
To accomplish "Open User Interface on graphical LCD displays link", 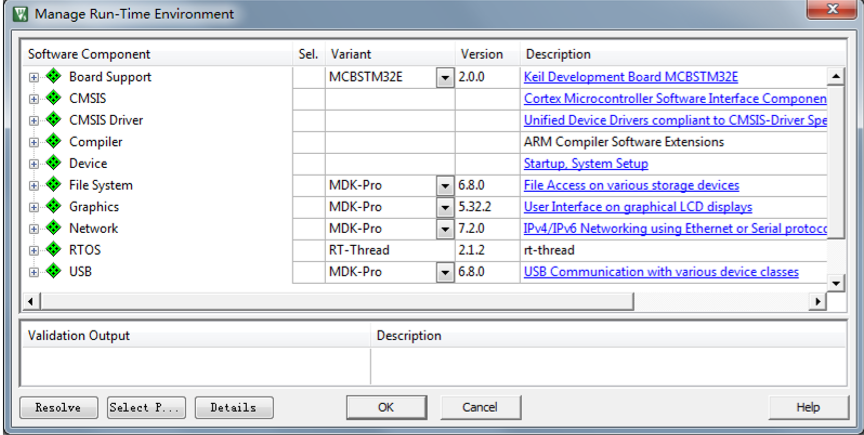I will 638,207.
